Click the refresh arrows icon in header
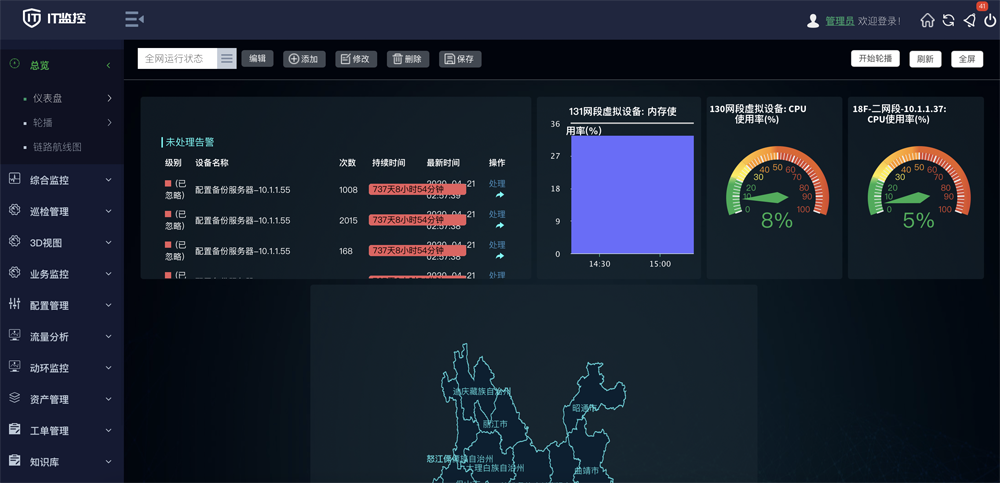 [x=948, y=20]
